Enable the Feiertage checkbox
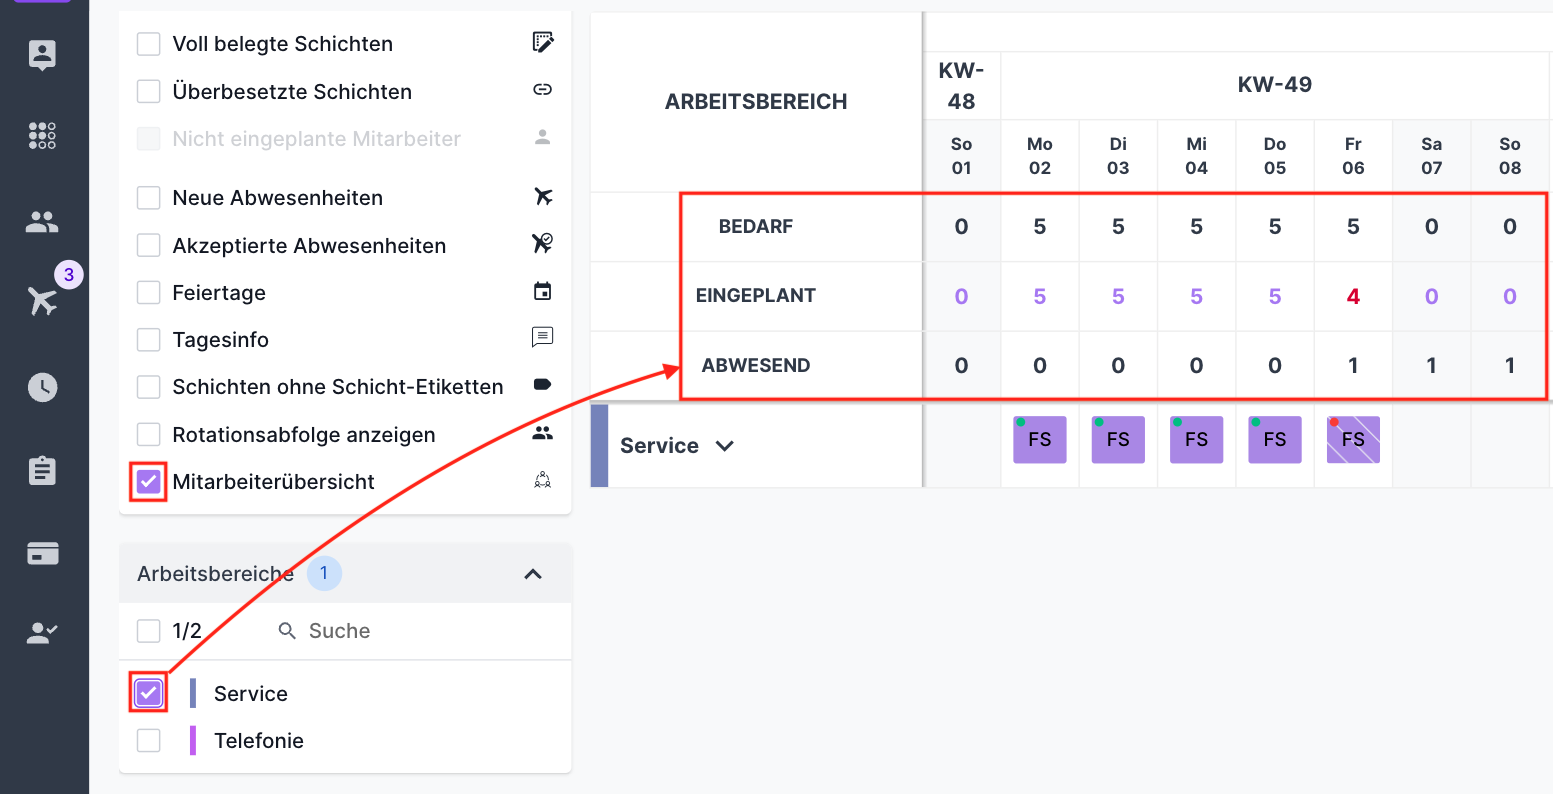Image resolution: width=1553 pixels, height=794 pixels. click(148, 292)
